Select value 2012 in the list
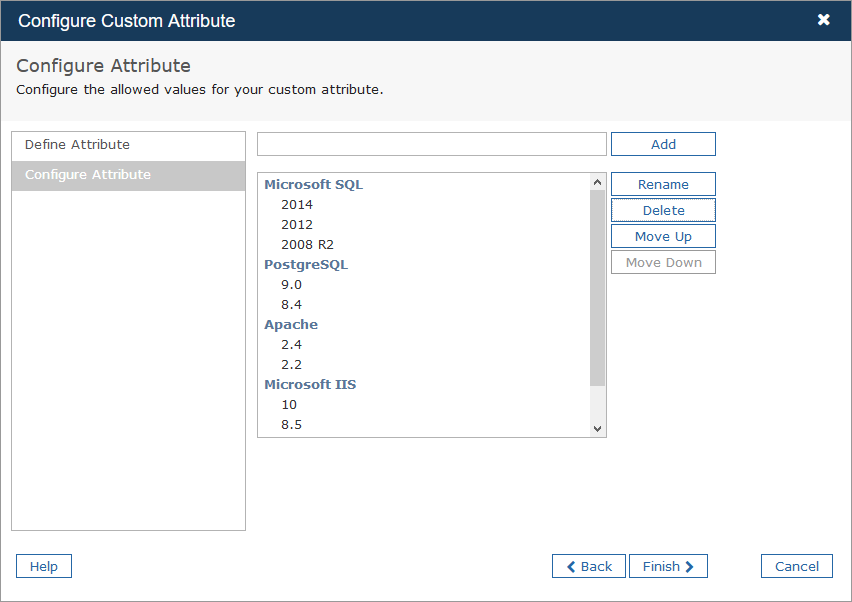The height and width of the screenshot is (602, 852). [x=297, y=225]
